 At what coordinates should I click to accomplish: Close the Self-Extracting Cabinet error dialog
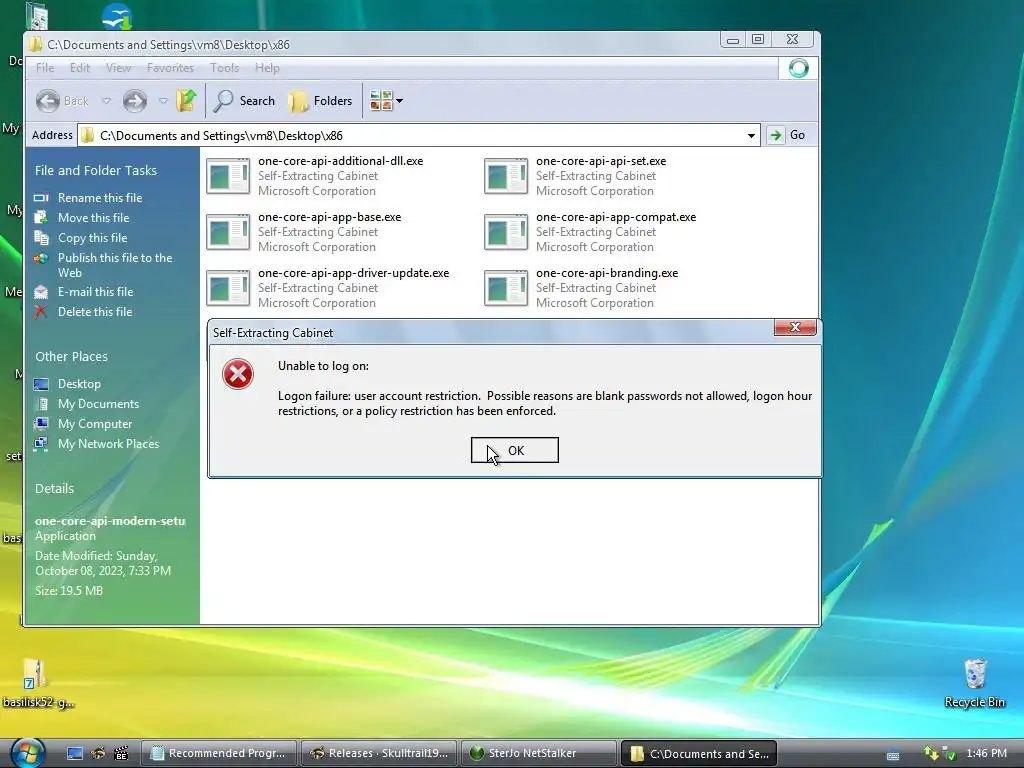tap(795, 327)
